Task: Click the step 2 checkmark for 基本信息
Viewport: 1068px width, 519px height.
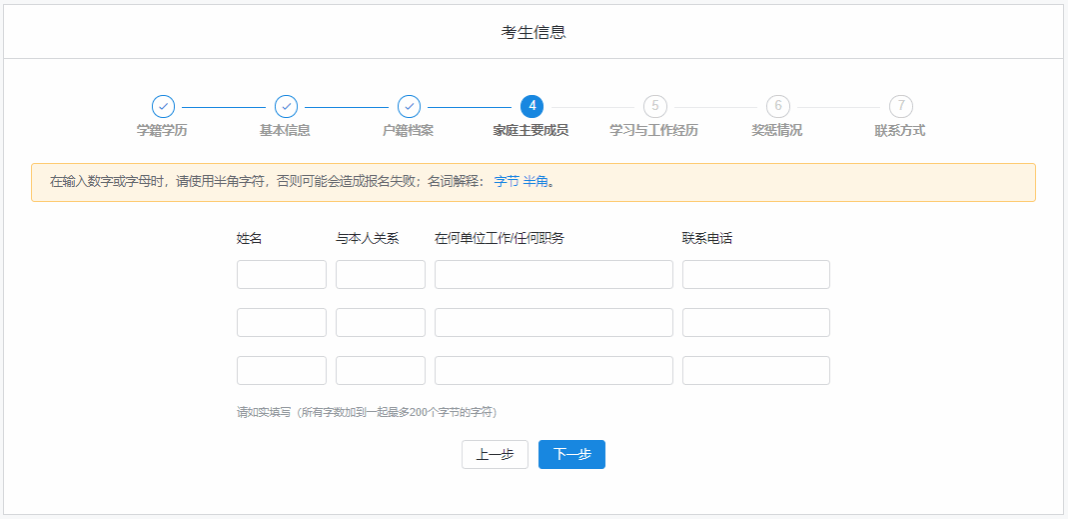Action: click(x=286, y=106)
